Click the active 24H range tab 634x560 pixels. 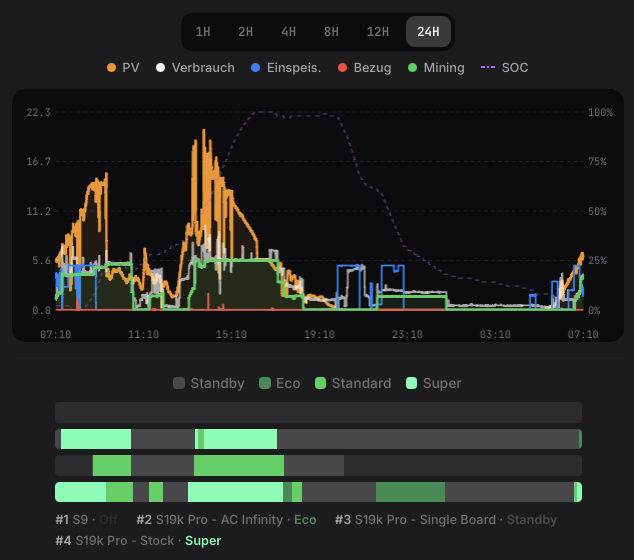pos(428,32)
